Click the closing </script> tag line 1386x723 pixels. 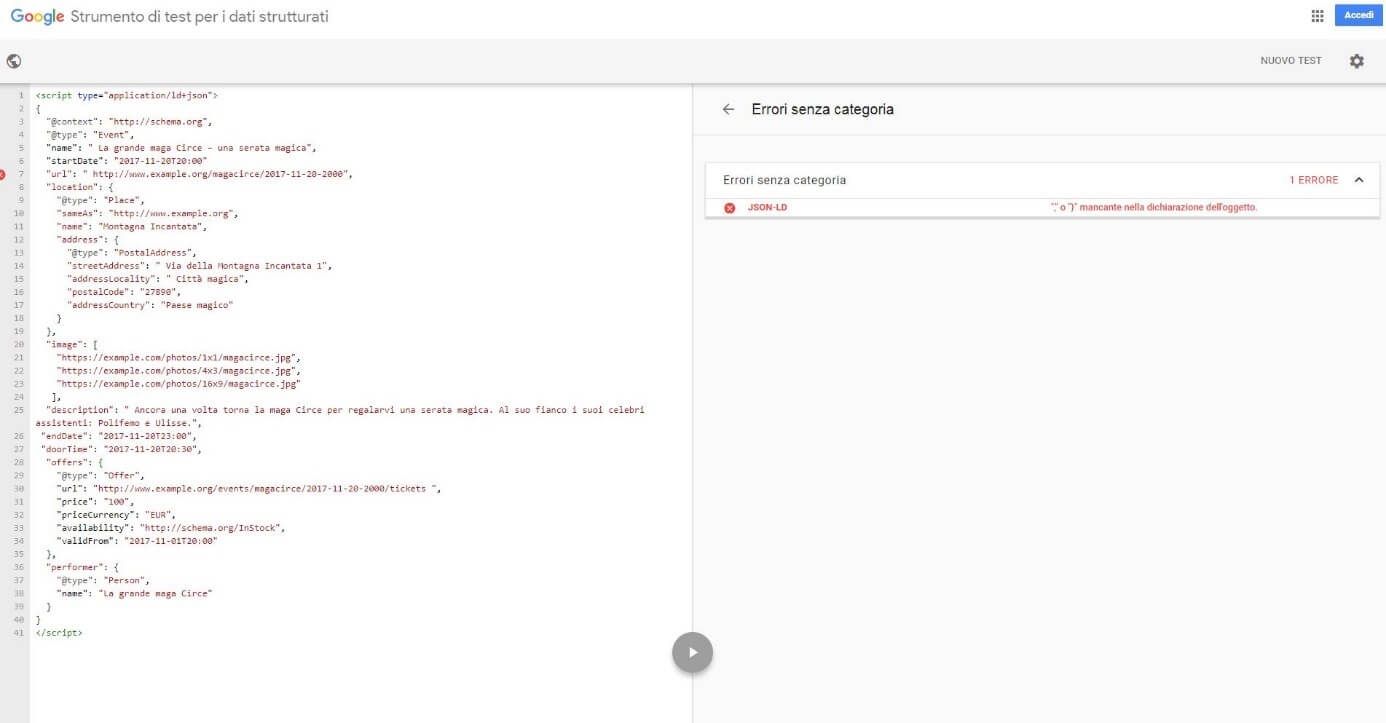click(59, 633)
